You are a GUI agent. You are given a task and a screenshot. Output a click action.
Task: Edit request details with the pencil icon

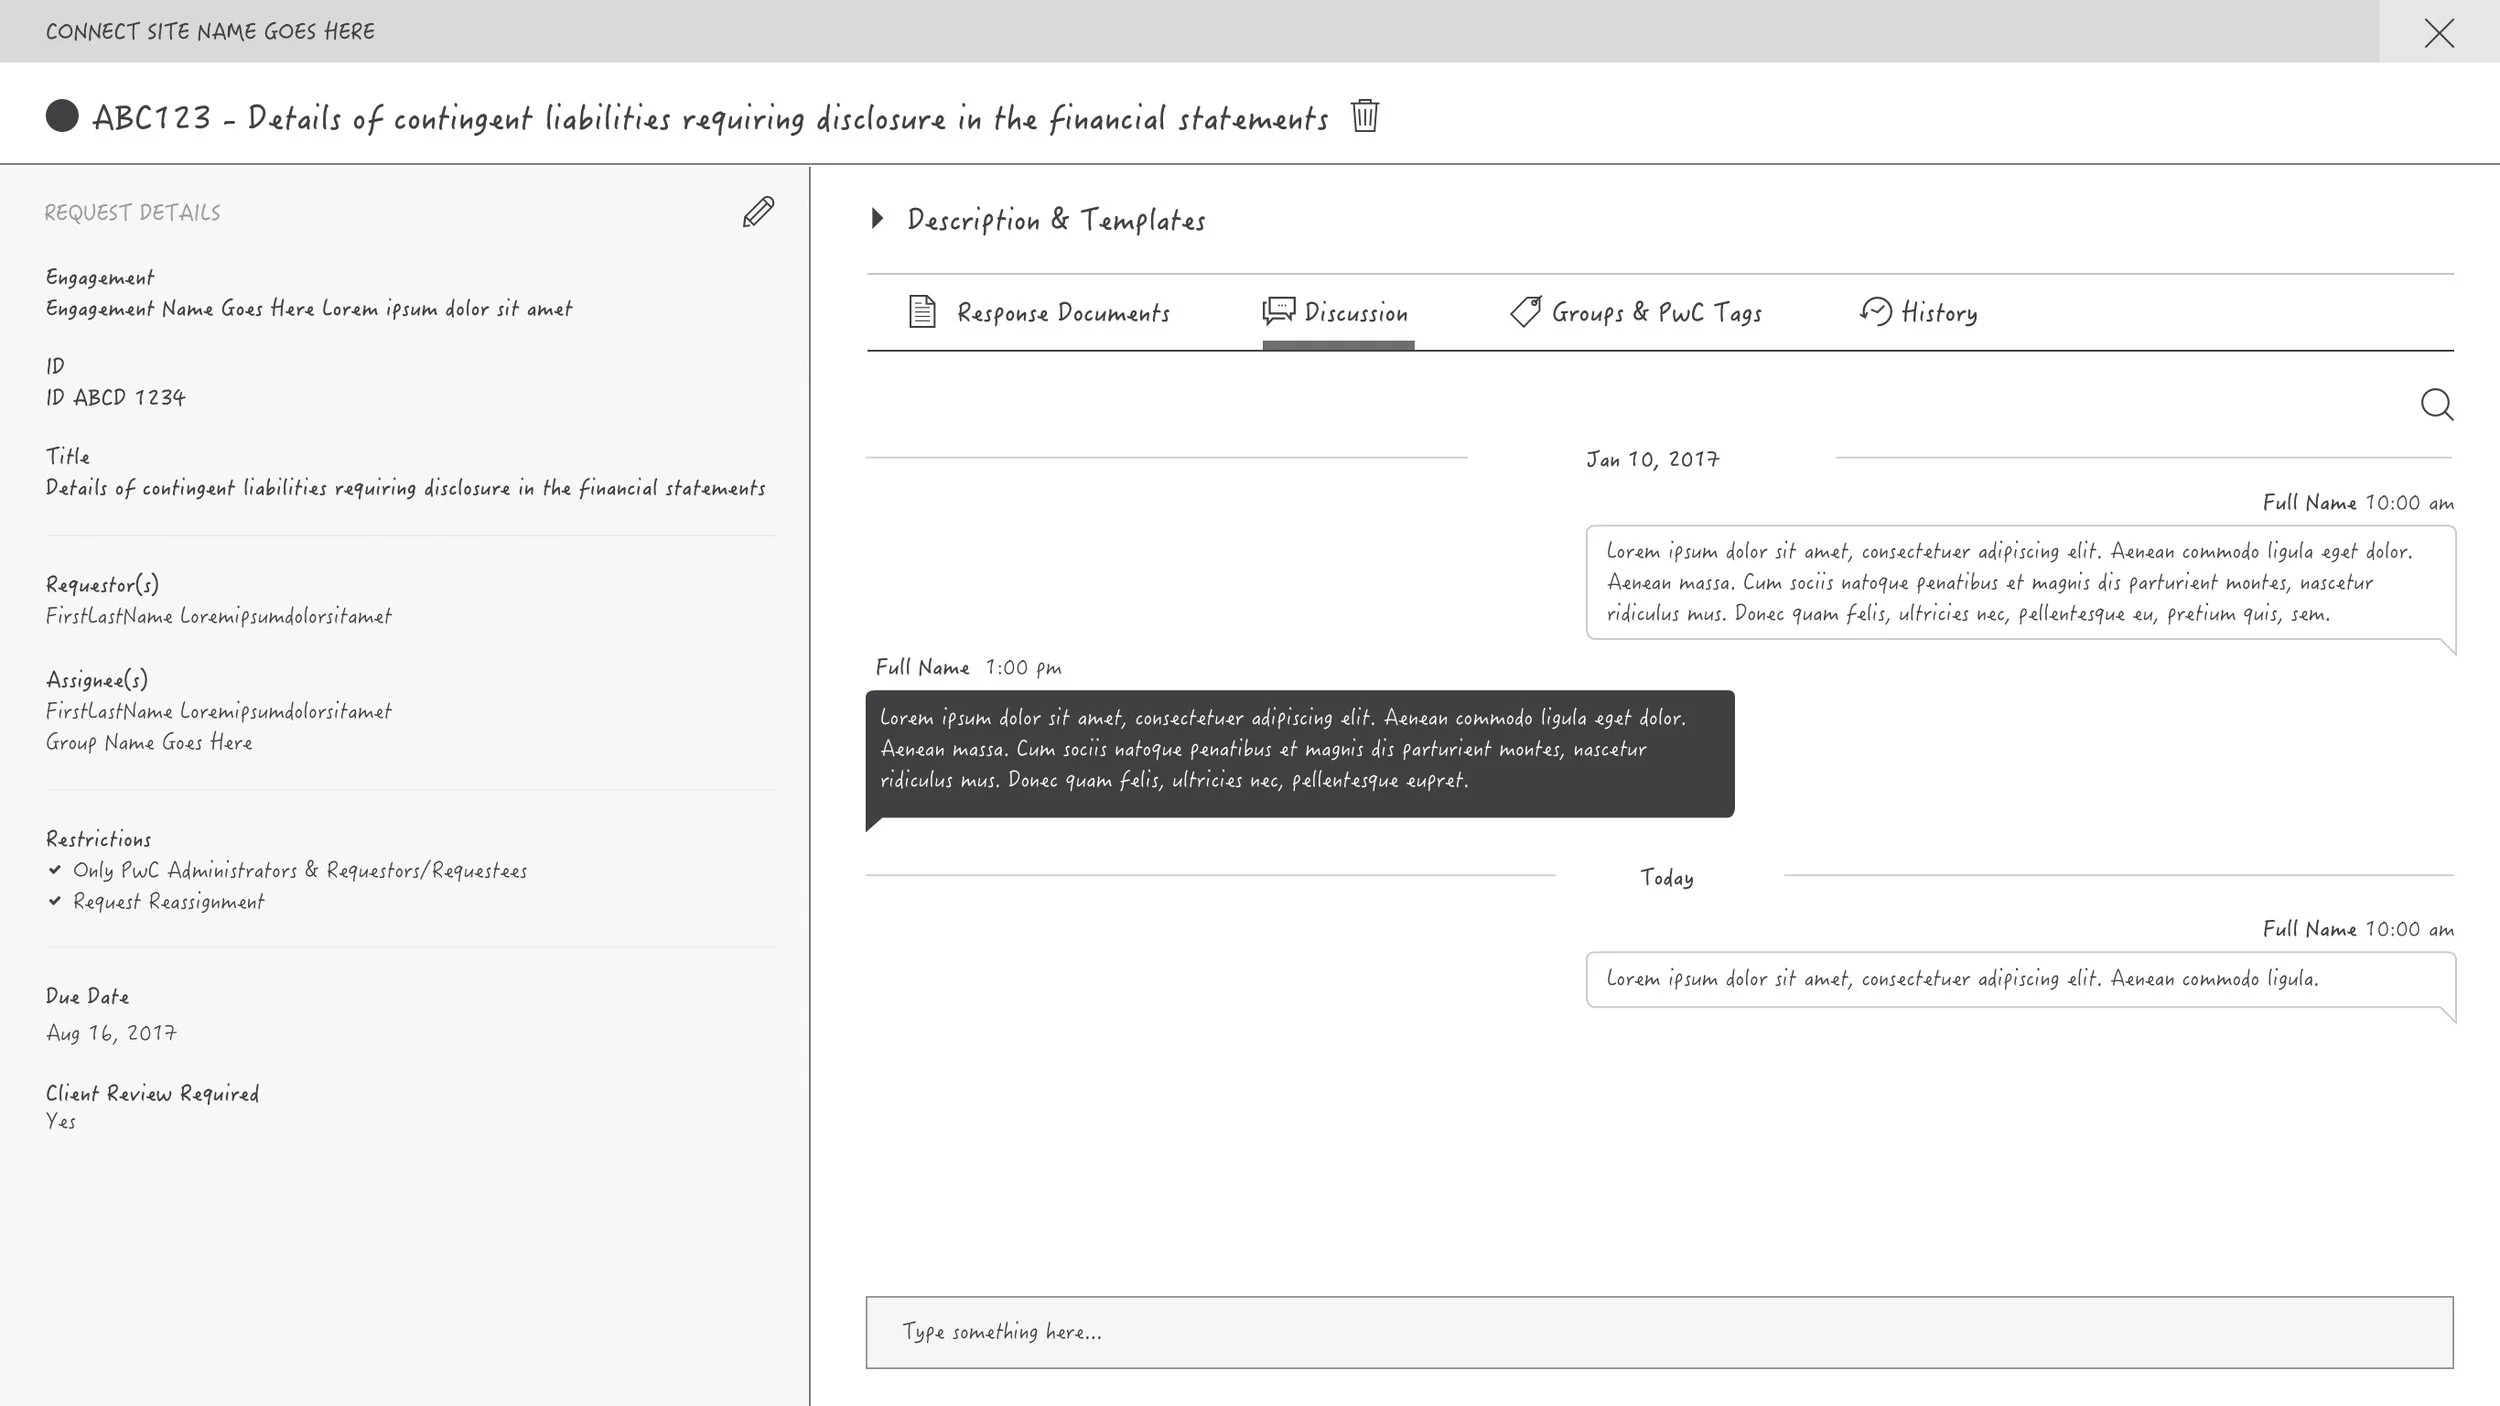pyautogui.click(x=758, y=212)
